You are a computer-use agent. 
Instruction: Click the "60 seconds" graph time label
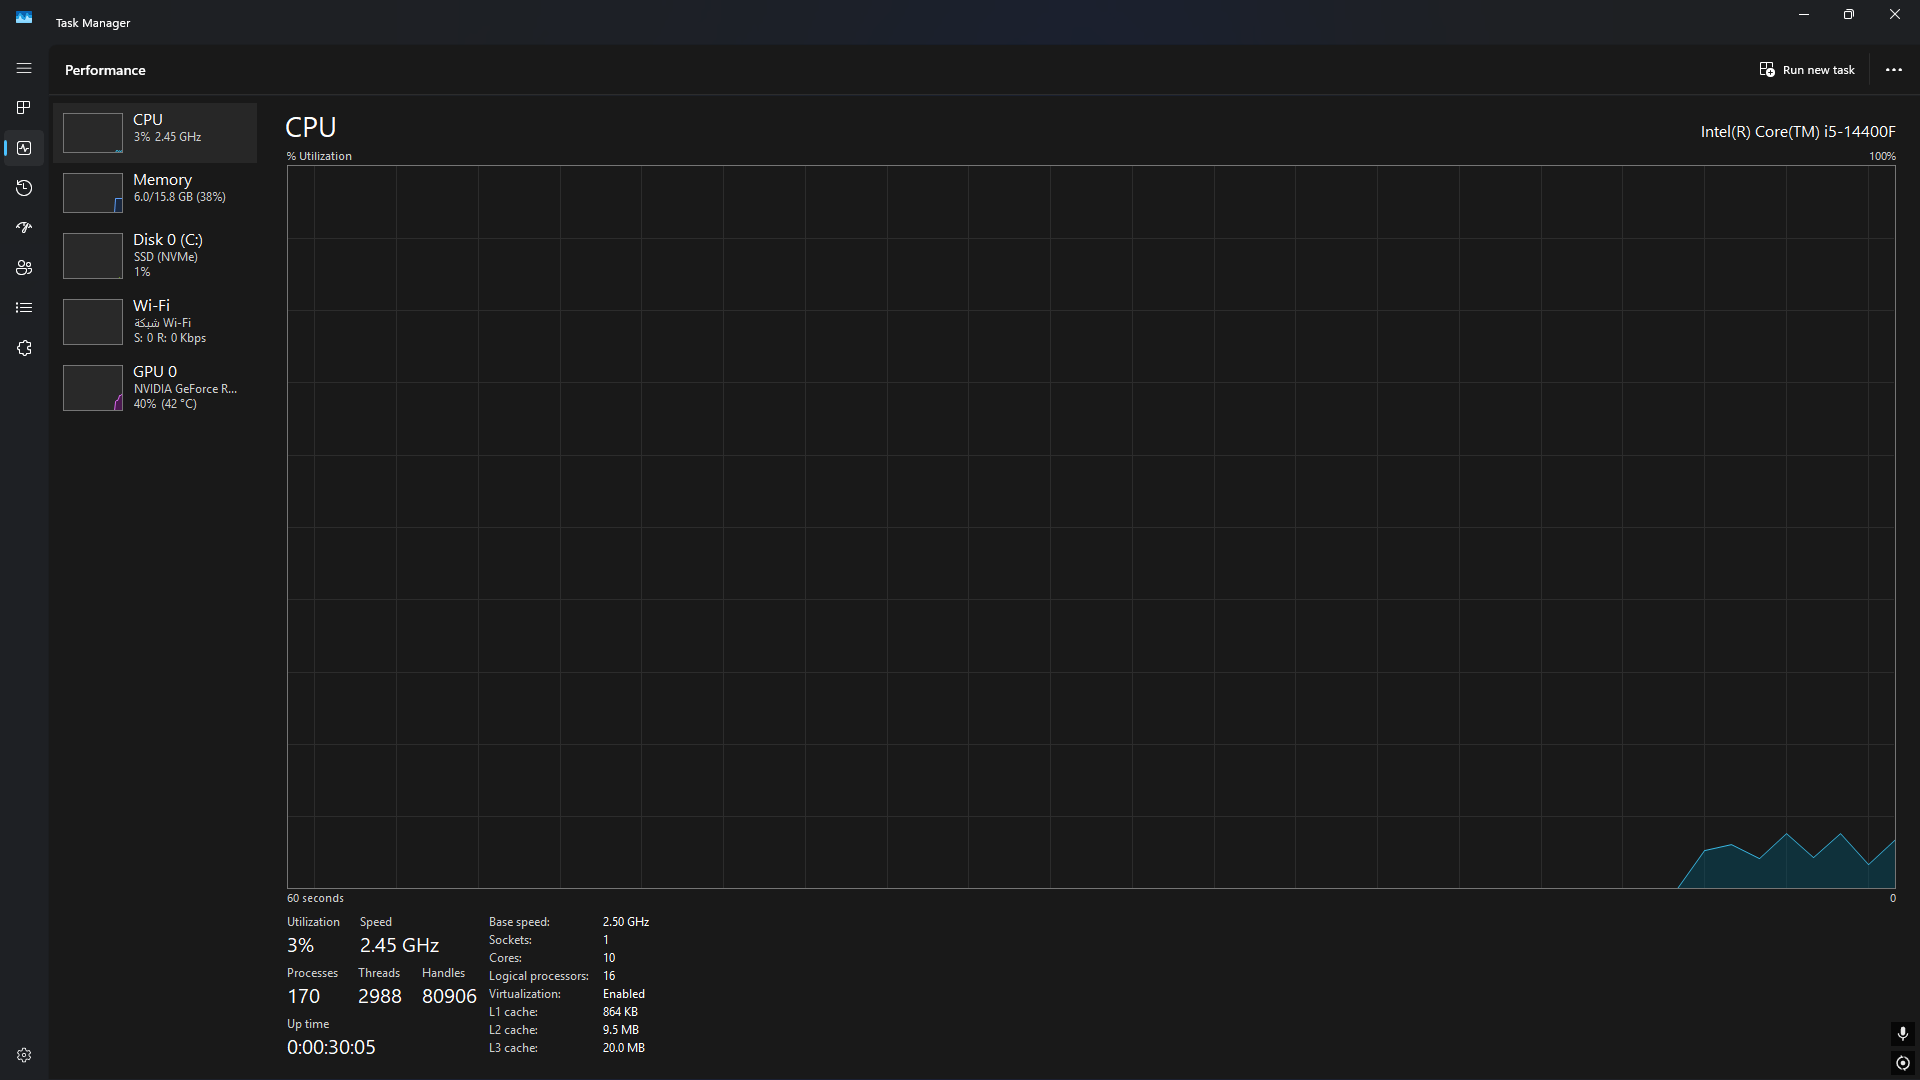pyautogui.click(x=315, y=898)
